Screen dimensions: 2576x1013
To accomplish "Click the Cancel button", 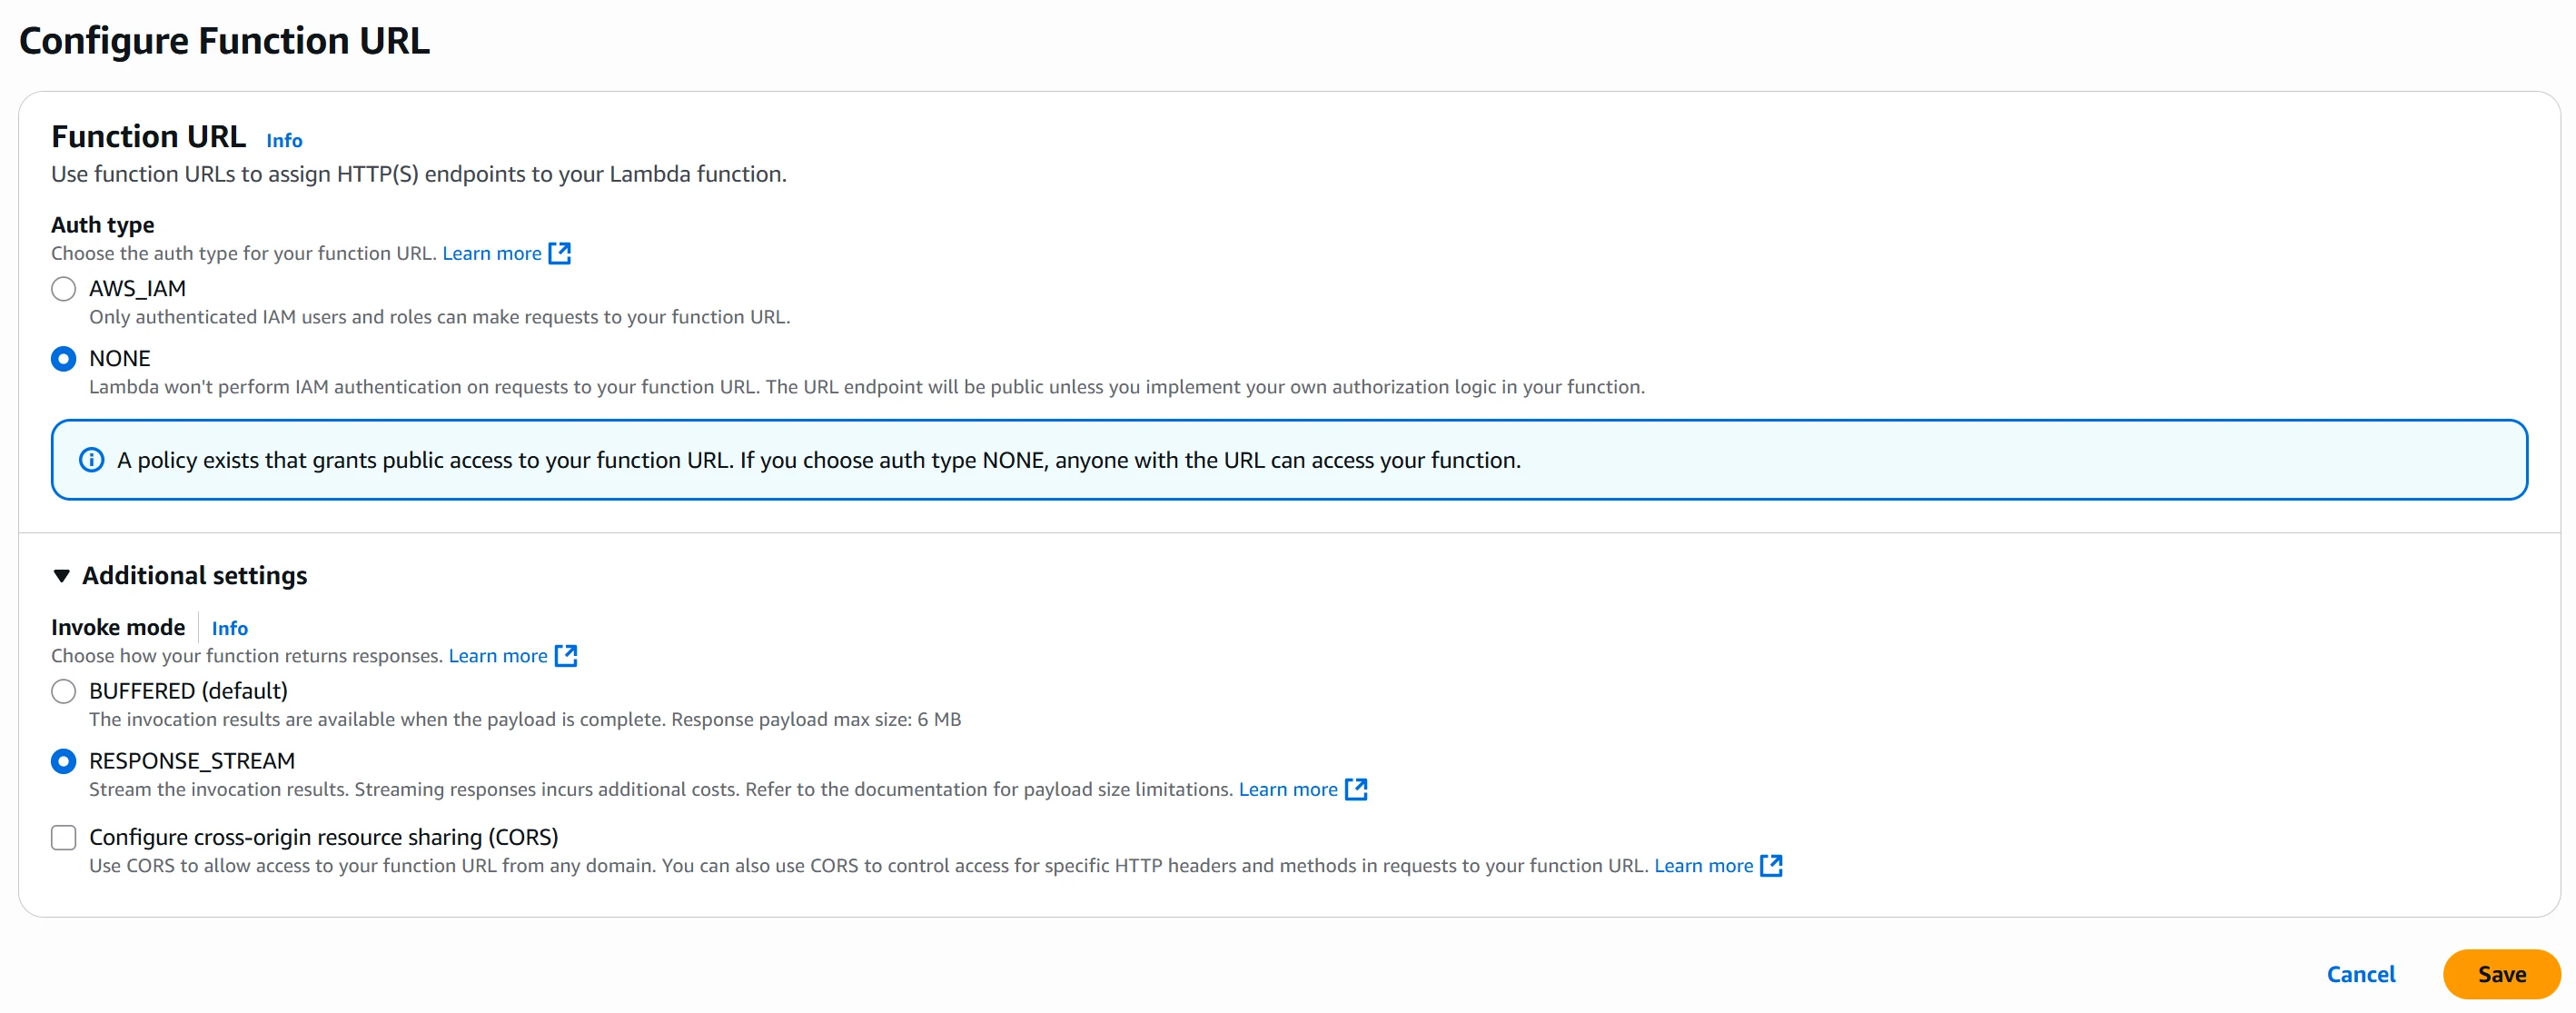I will pos(2360,973).
